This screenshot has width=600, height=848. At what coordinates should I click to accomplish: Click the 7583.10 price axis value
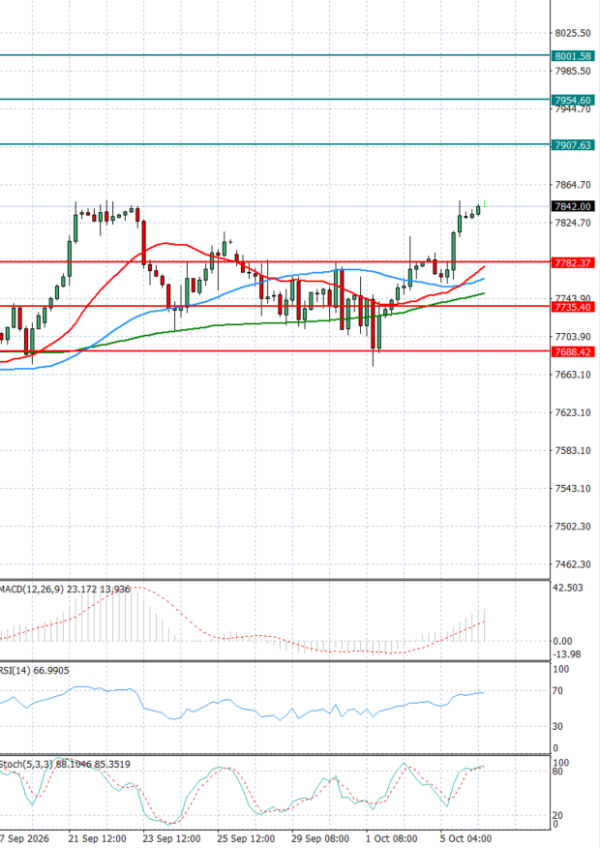573,450
